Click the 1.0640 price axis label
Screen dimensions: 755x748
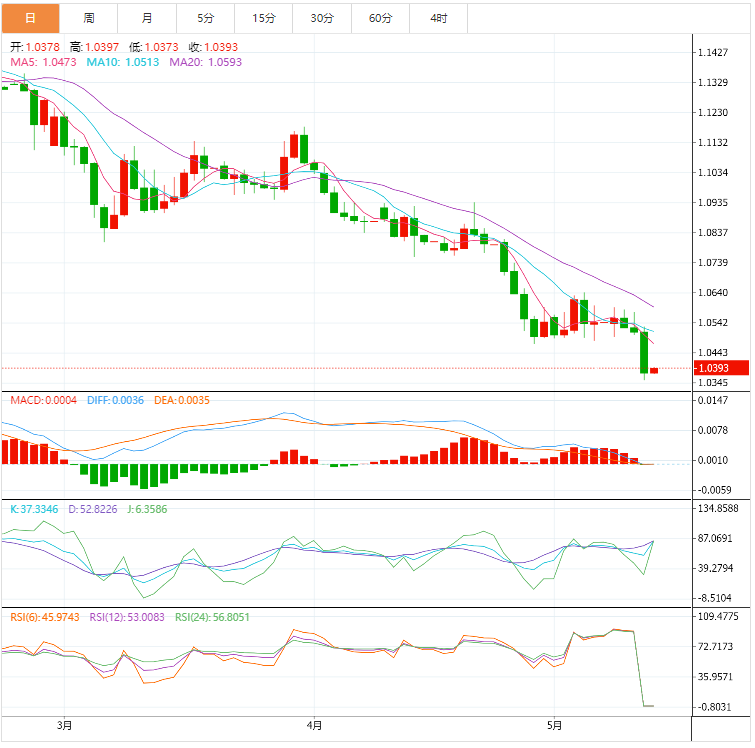pos(713,292)
